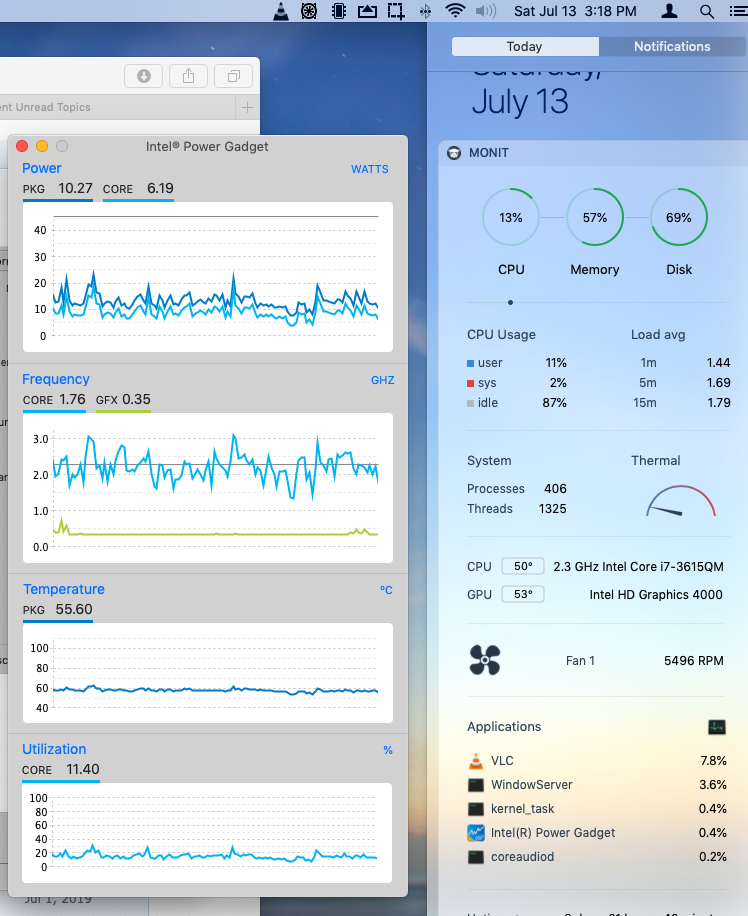
Task: Click the 69% Disk gauge
Action: 679,217
